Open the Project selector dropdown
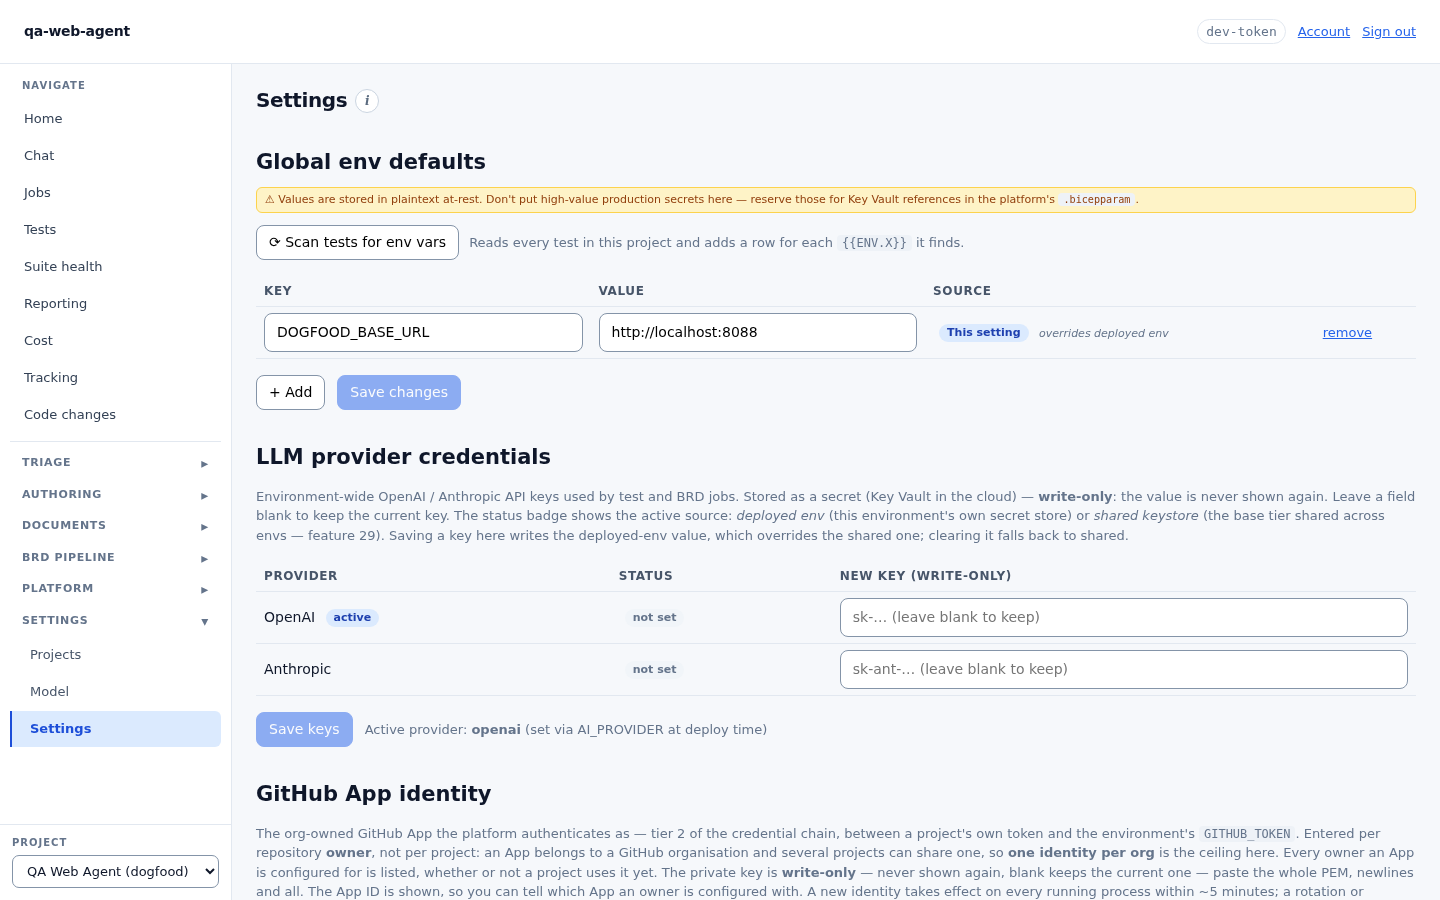The width and height of the screenshot is (1440, 900). pyautogui.click(x=115, y=872)
